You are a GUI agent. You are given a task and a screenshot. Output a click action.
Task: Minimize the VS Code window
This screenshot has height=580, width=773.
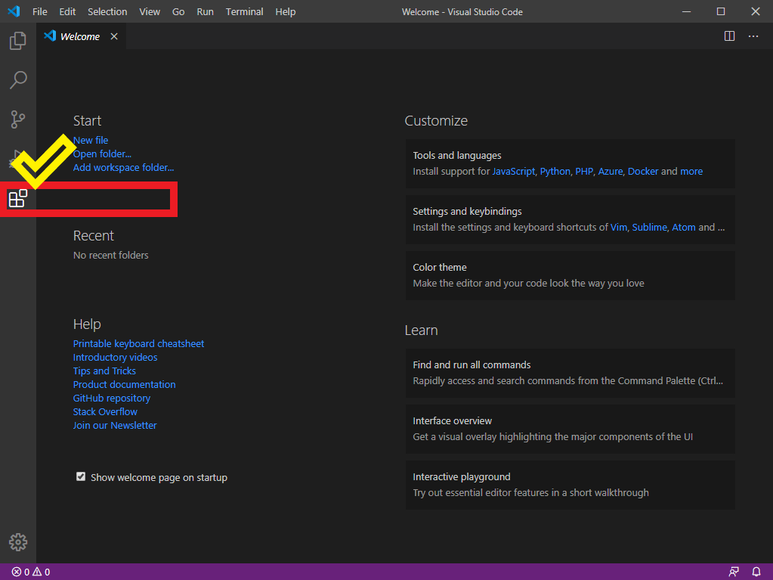pos(686,11)
